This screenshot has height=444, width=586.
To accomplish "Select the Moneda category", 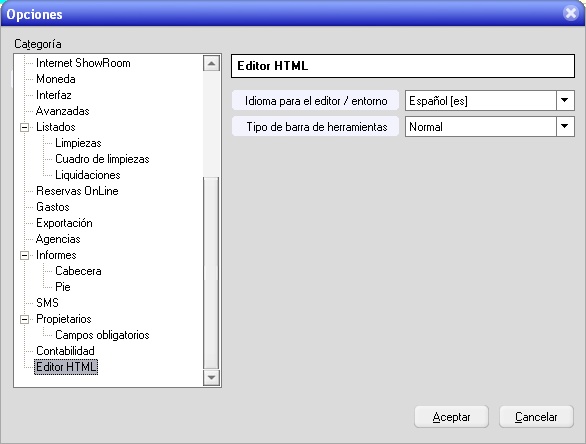I will coord(56,79).
